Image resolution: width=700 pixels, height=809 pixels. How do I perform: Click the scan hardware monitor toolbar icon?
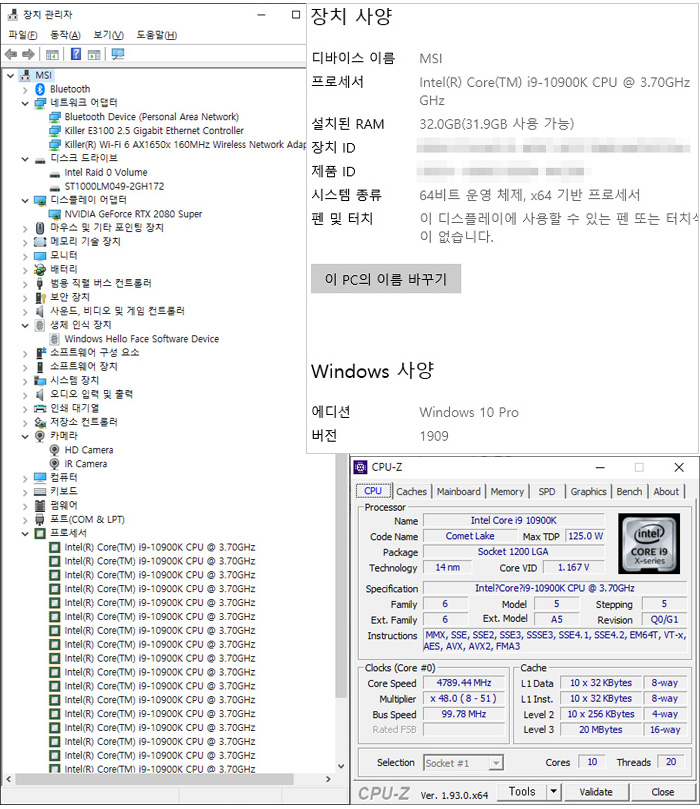point(118,54)
